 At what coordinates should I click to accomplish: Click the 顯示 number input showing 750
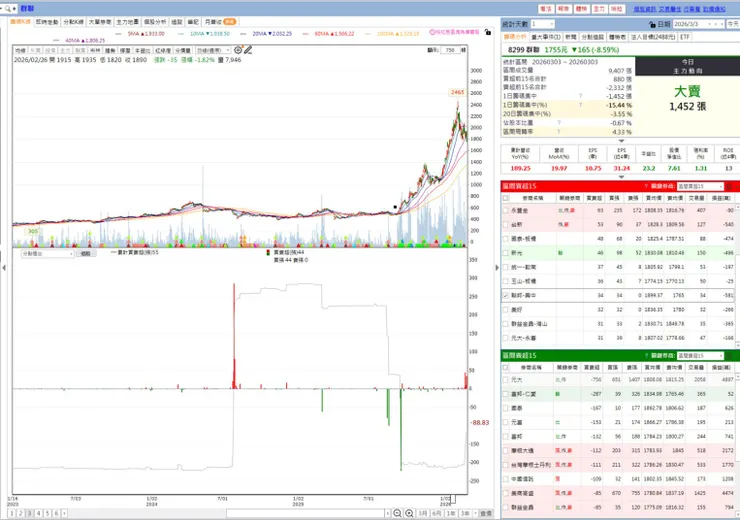(x=452, y=50)
